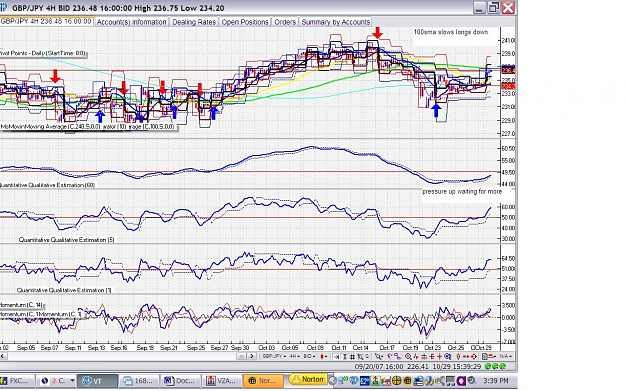Open the Dealing Rates tab
The image size is (625, 391).
(x=194, y=22)
